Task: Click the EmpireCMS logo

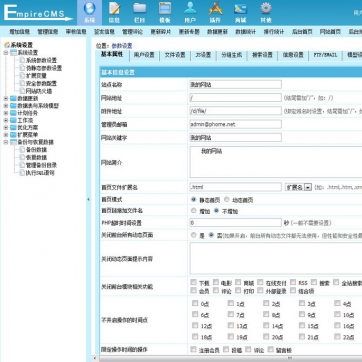Action: tap(37, 12)
